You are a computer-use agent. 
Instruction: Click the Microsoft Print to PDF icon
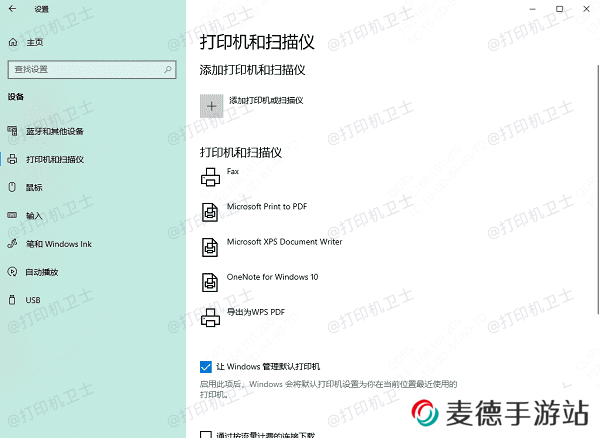(x=210, y=212)
